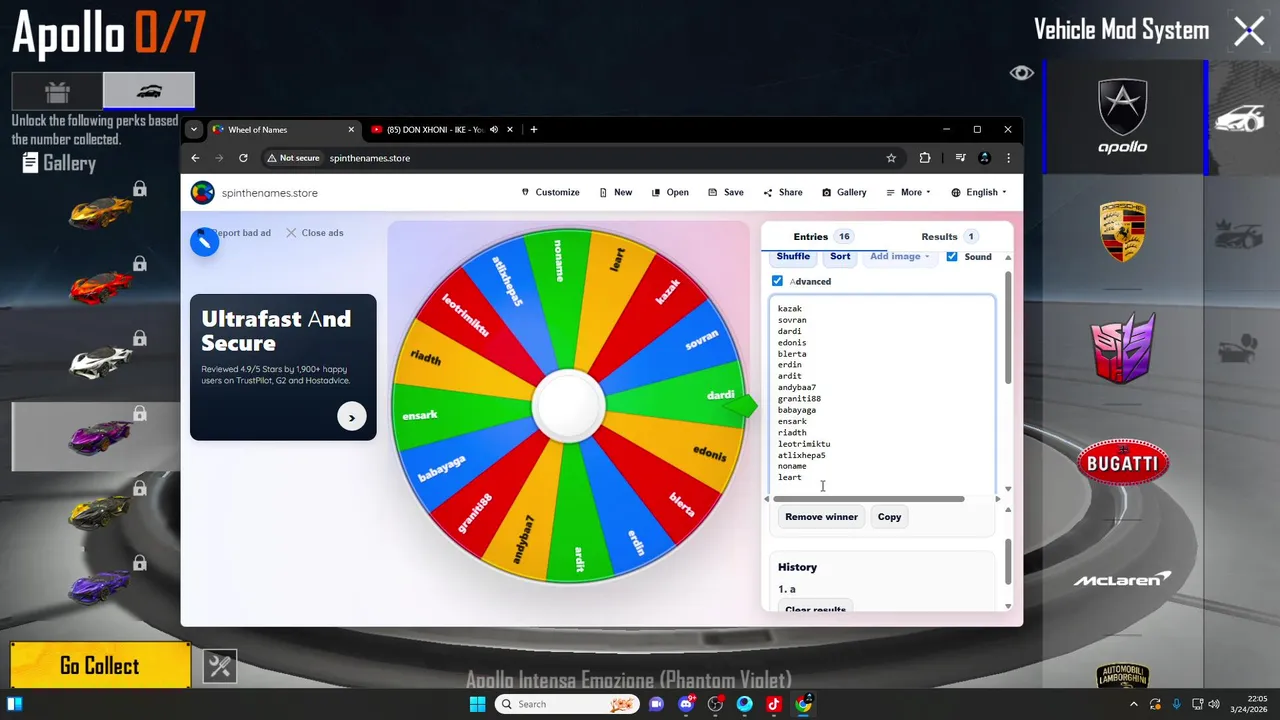Close the Vehicle Mod System panel
The height and width of the screenshot is (720, 1280).
pyautogui.click(x=1249, y=31)
